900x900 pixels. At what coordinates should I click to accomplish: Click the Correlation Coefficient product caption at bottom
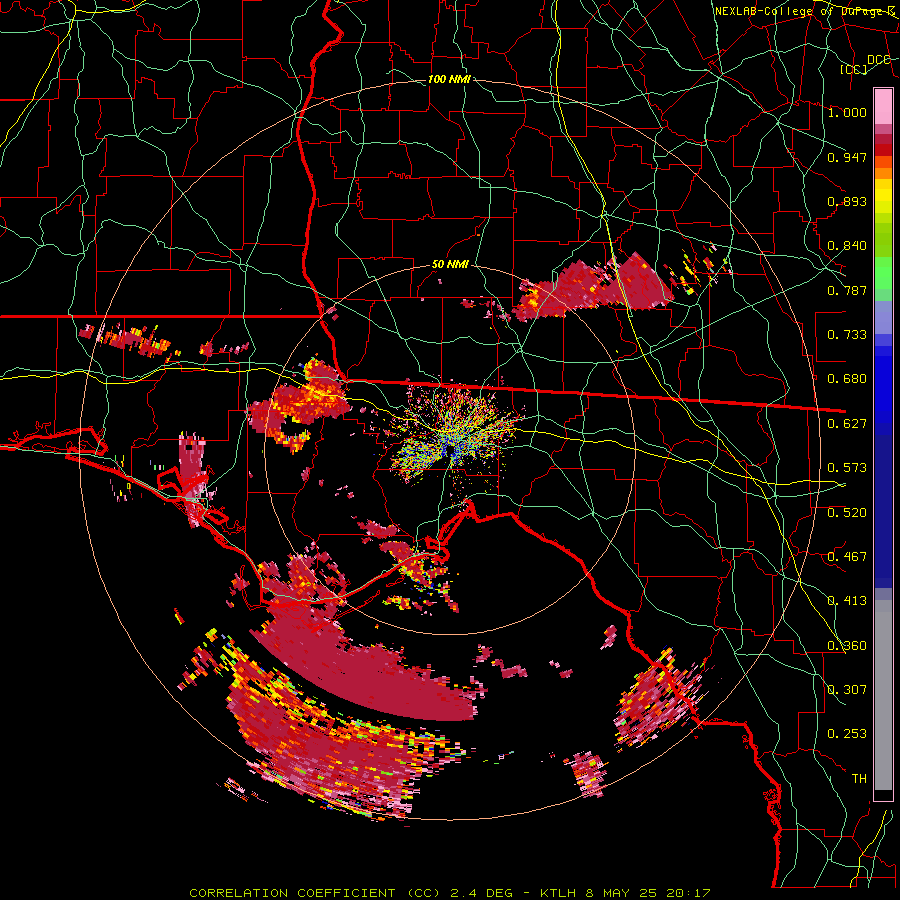[x=450, y=893]
